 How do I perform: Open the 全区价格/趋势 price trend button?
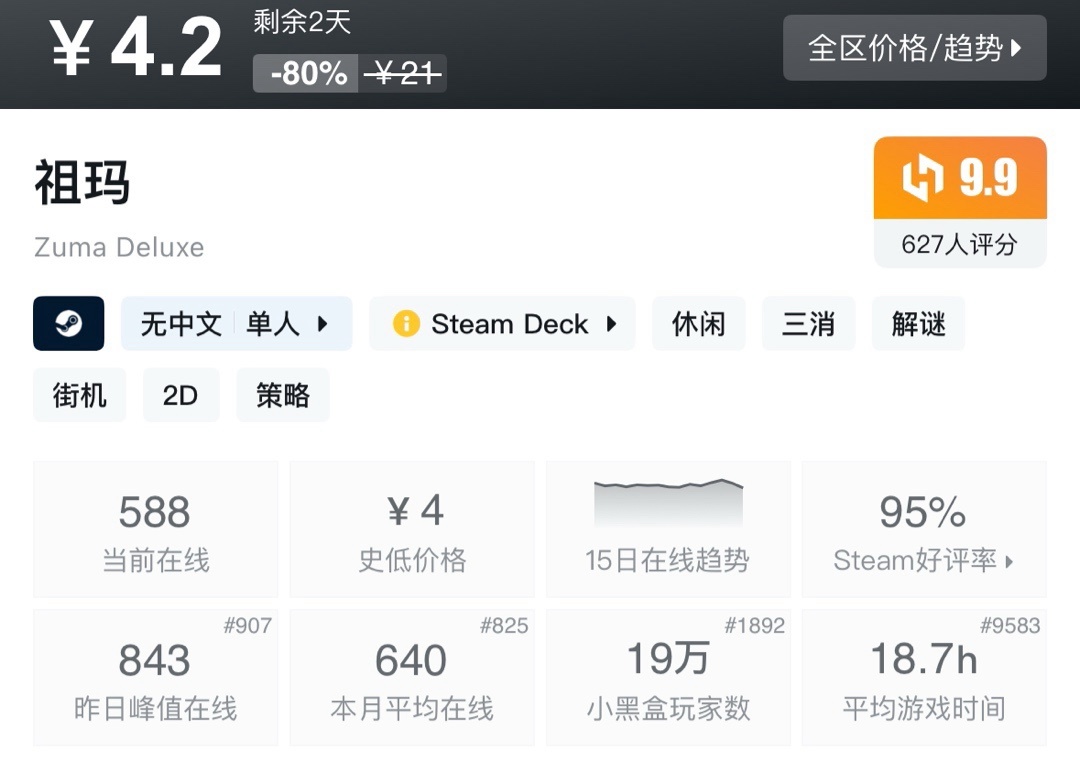(914, 48)
